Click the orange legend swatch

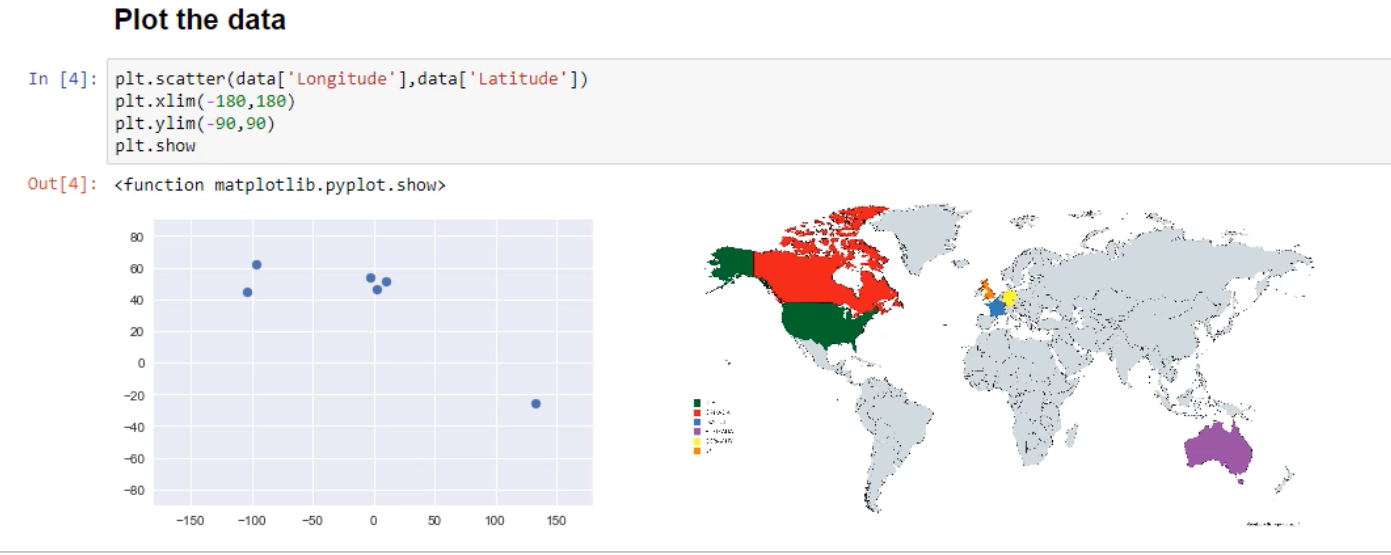pyautogui.click(x=697, y=451)
